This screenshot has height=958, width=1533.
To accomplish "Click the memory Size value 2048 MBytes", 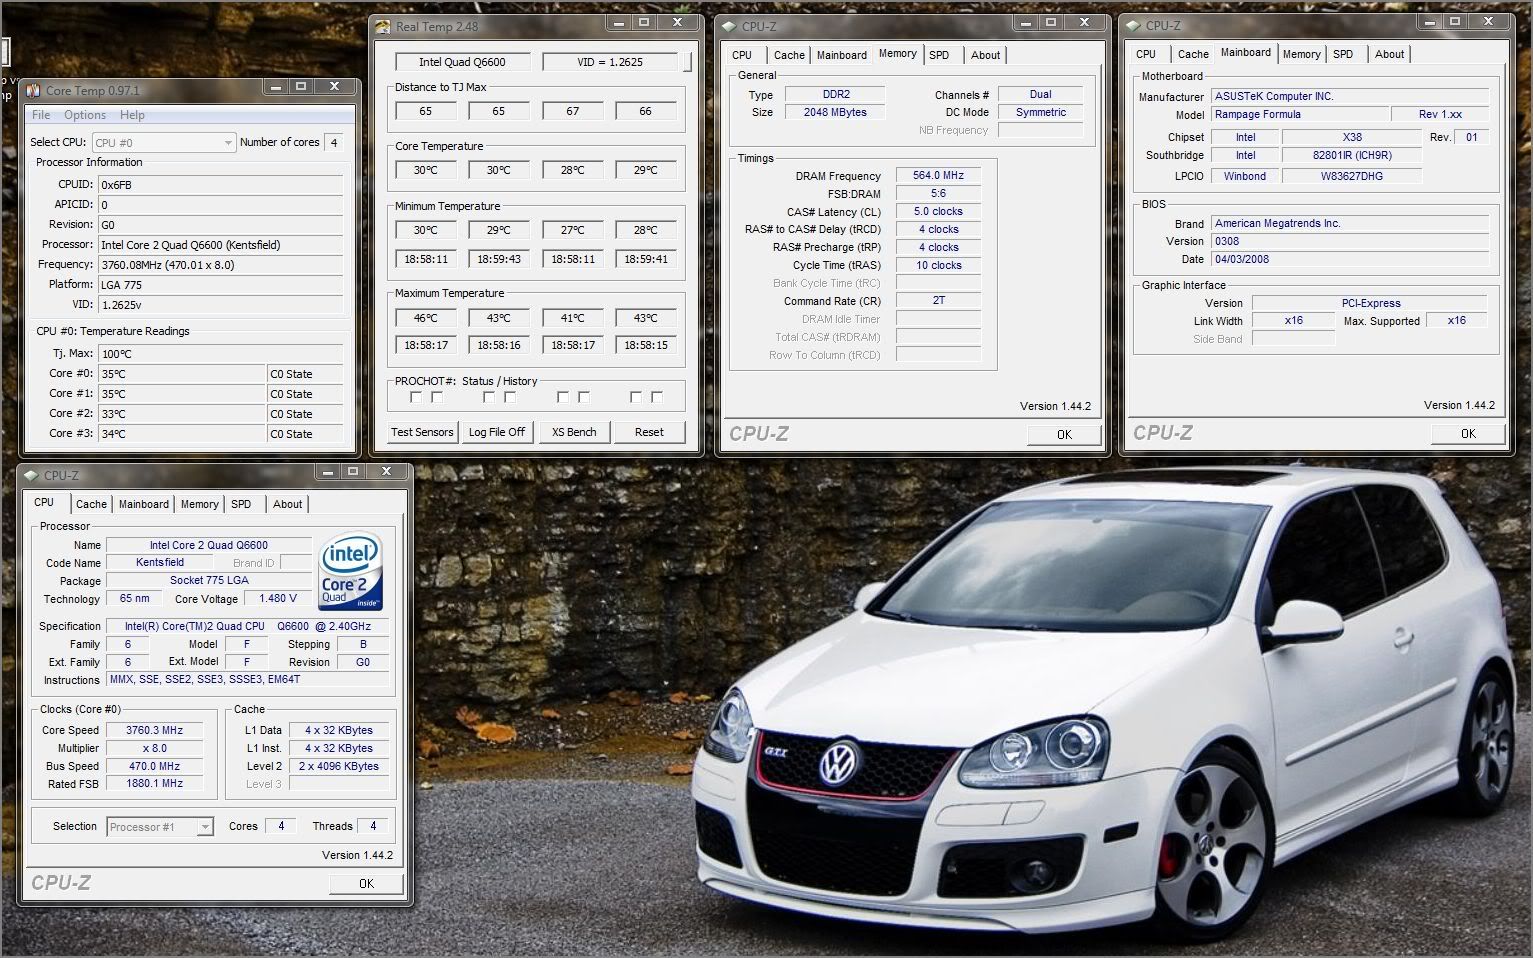I will point(835,113).
